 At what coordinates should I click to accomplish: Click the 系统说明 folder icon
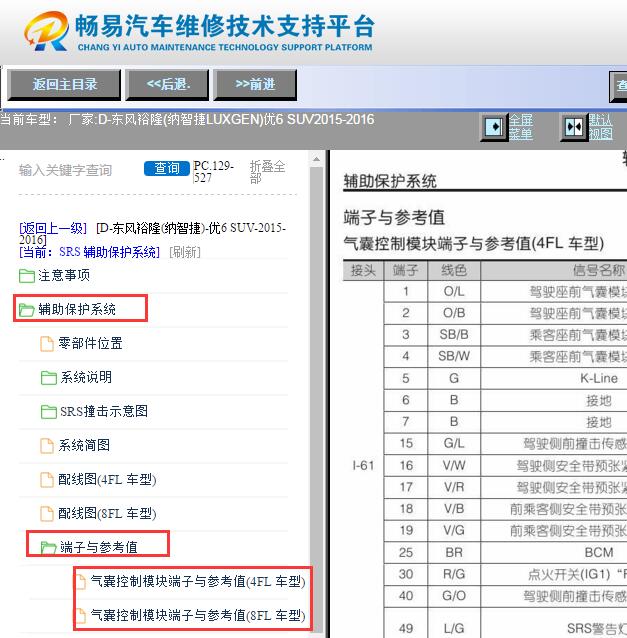[49, 378]
